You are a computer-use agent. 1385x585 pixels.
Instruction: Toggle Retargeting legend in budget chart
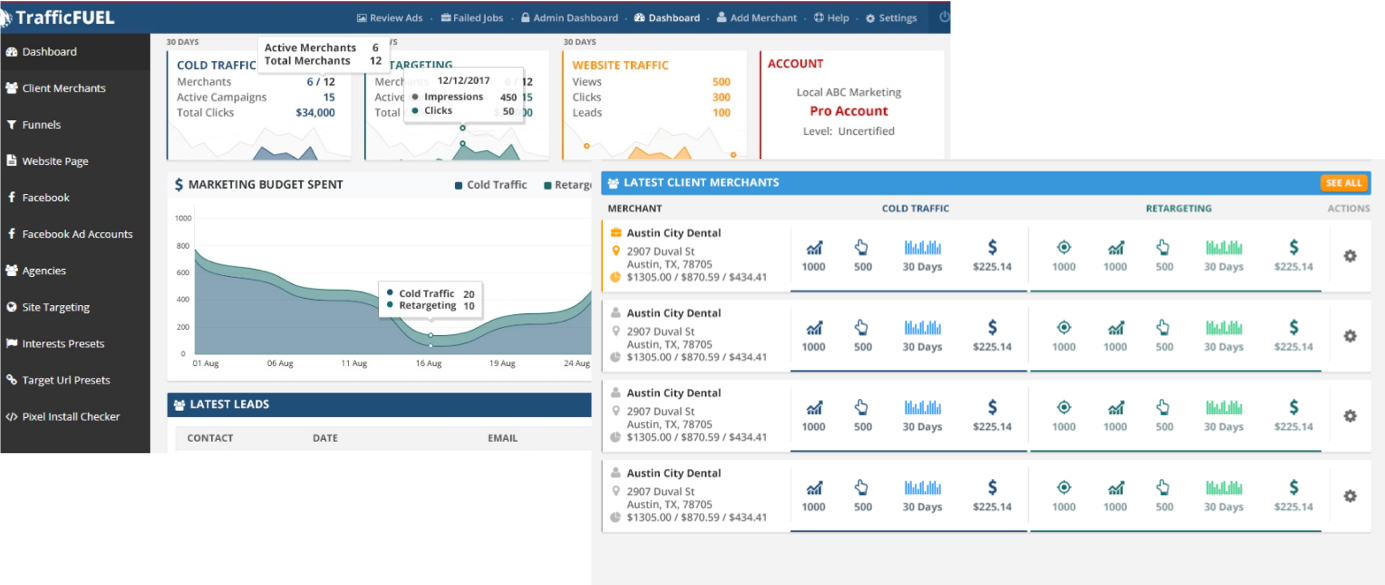pos(566,185)
